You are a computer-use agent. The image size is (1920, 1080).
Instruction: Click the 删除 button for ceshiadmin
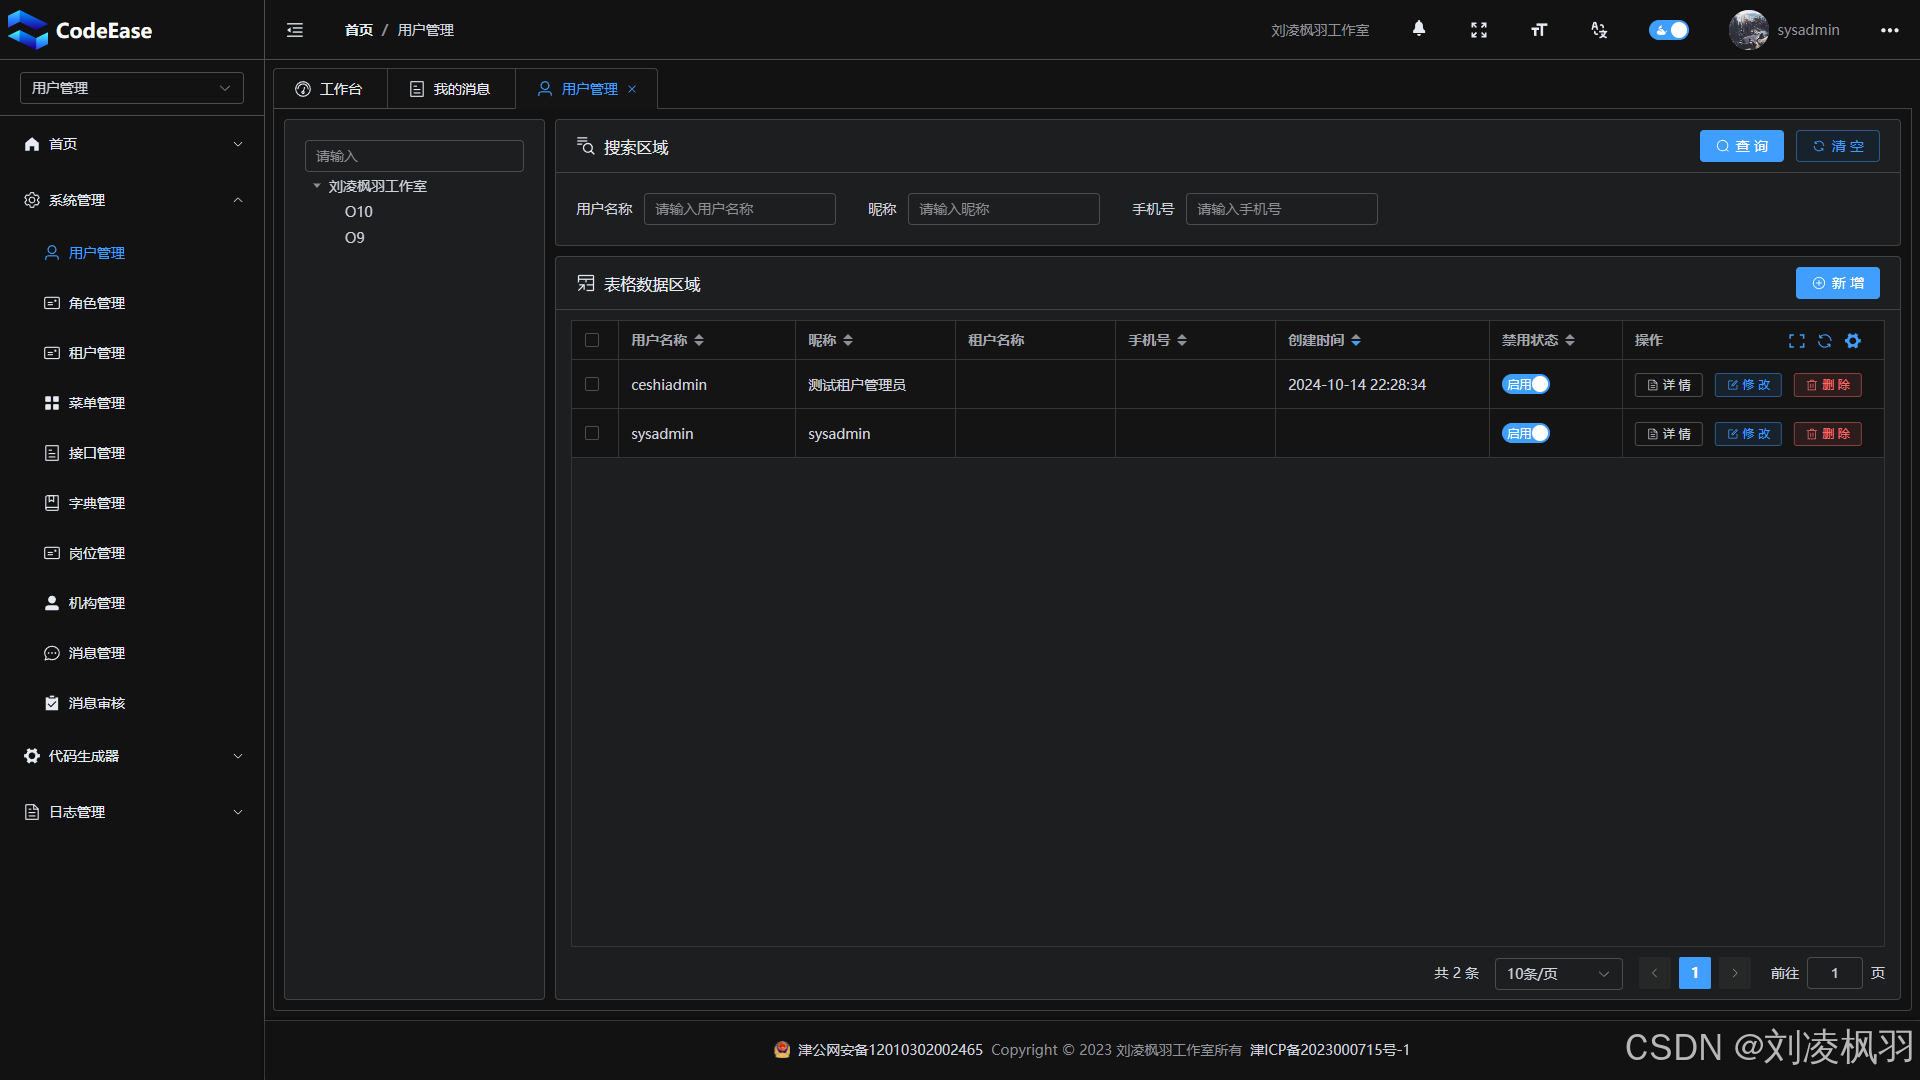pyautogui.click(x=1827, y=385)
